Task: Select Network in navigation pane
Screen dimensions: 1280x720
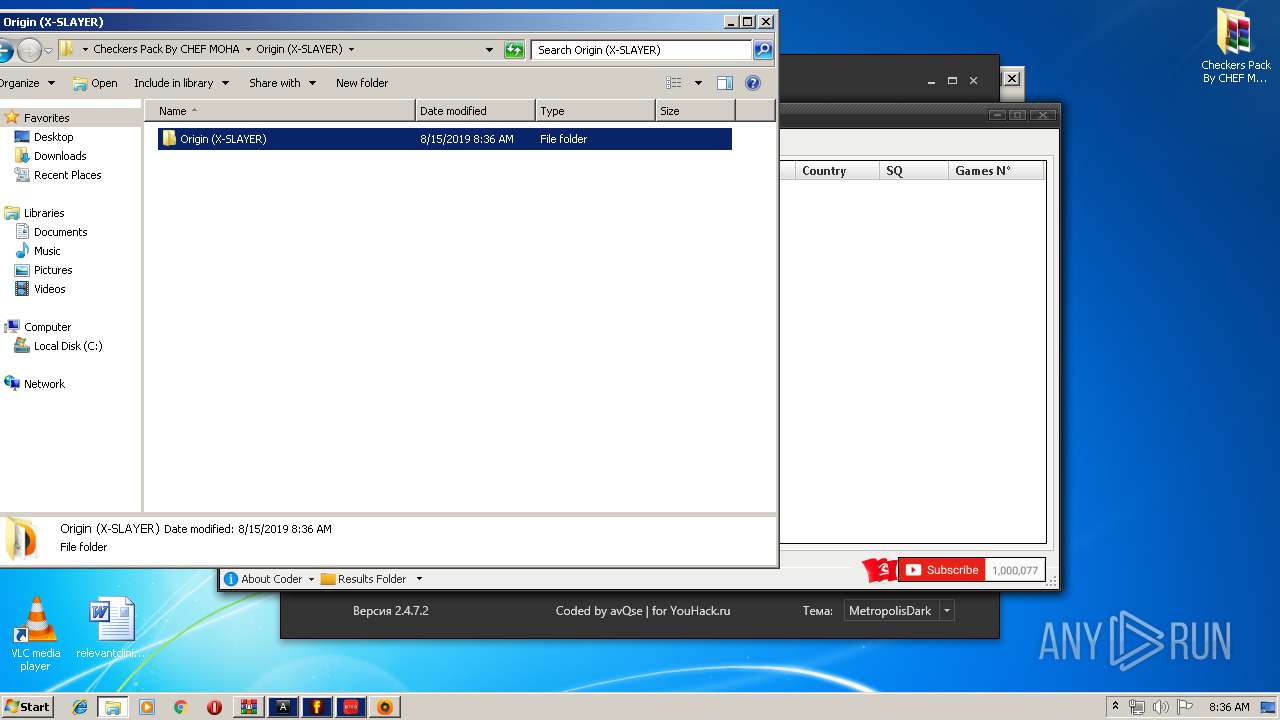Action: [x=44, y=384]
